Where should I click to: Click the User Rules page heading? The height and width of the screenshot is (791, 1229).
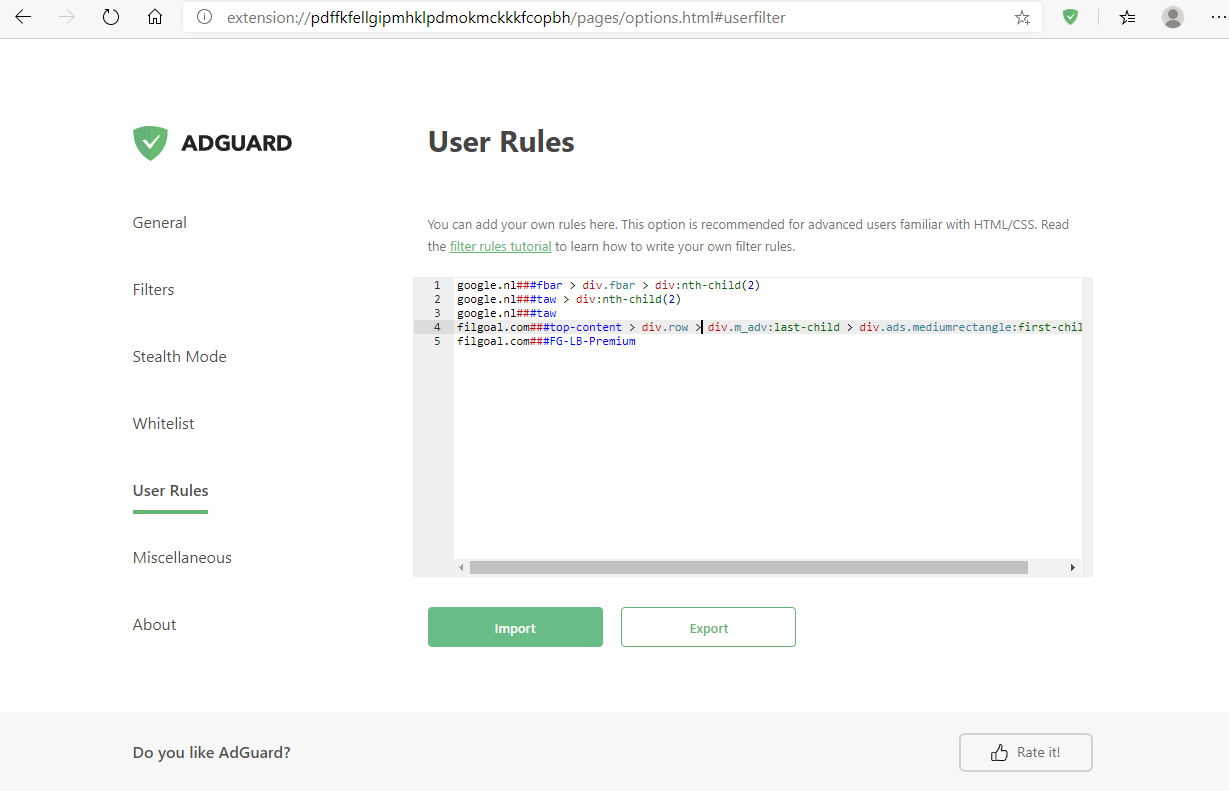pyautogui.click(x=501, y=142)
